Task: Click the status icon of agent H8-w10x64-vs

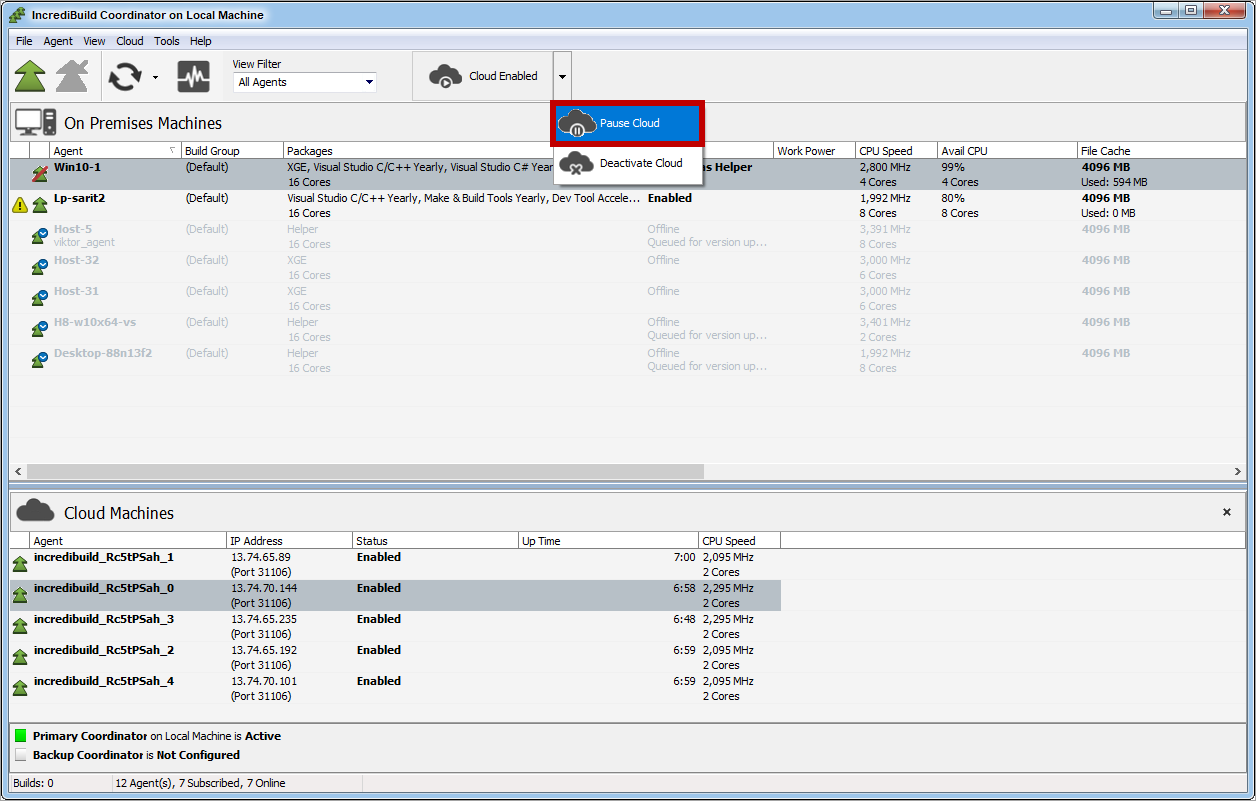Action: (x=40, y=329)
